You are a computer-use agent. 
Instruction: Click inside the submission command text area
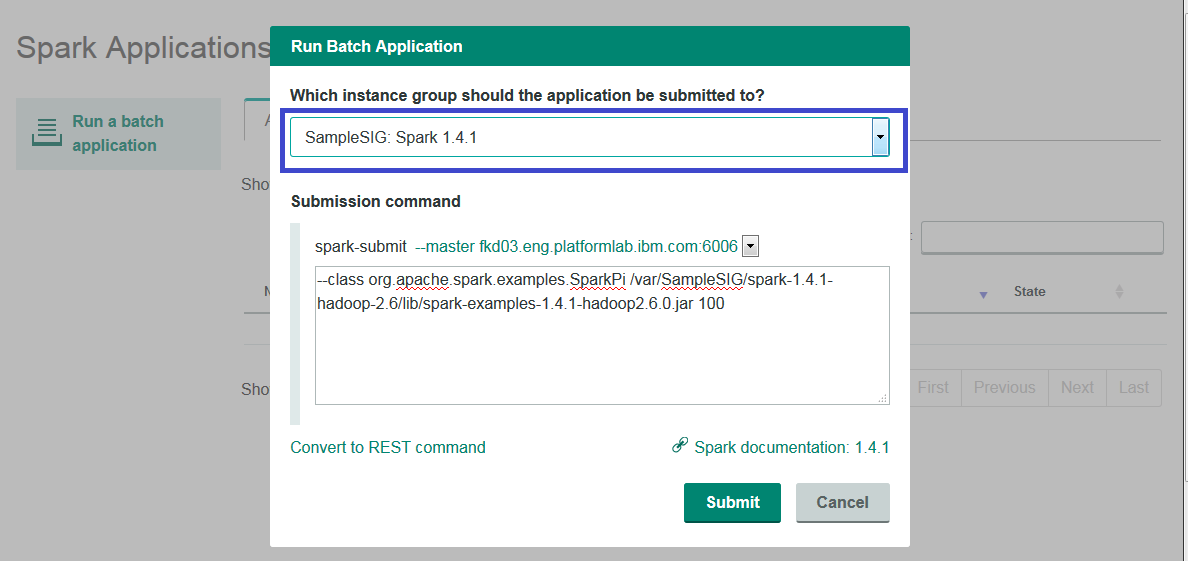point(602,335)
